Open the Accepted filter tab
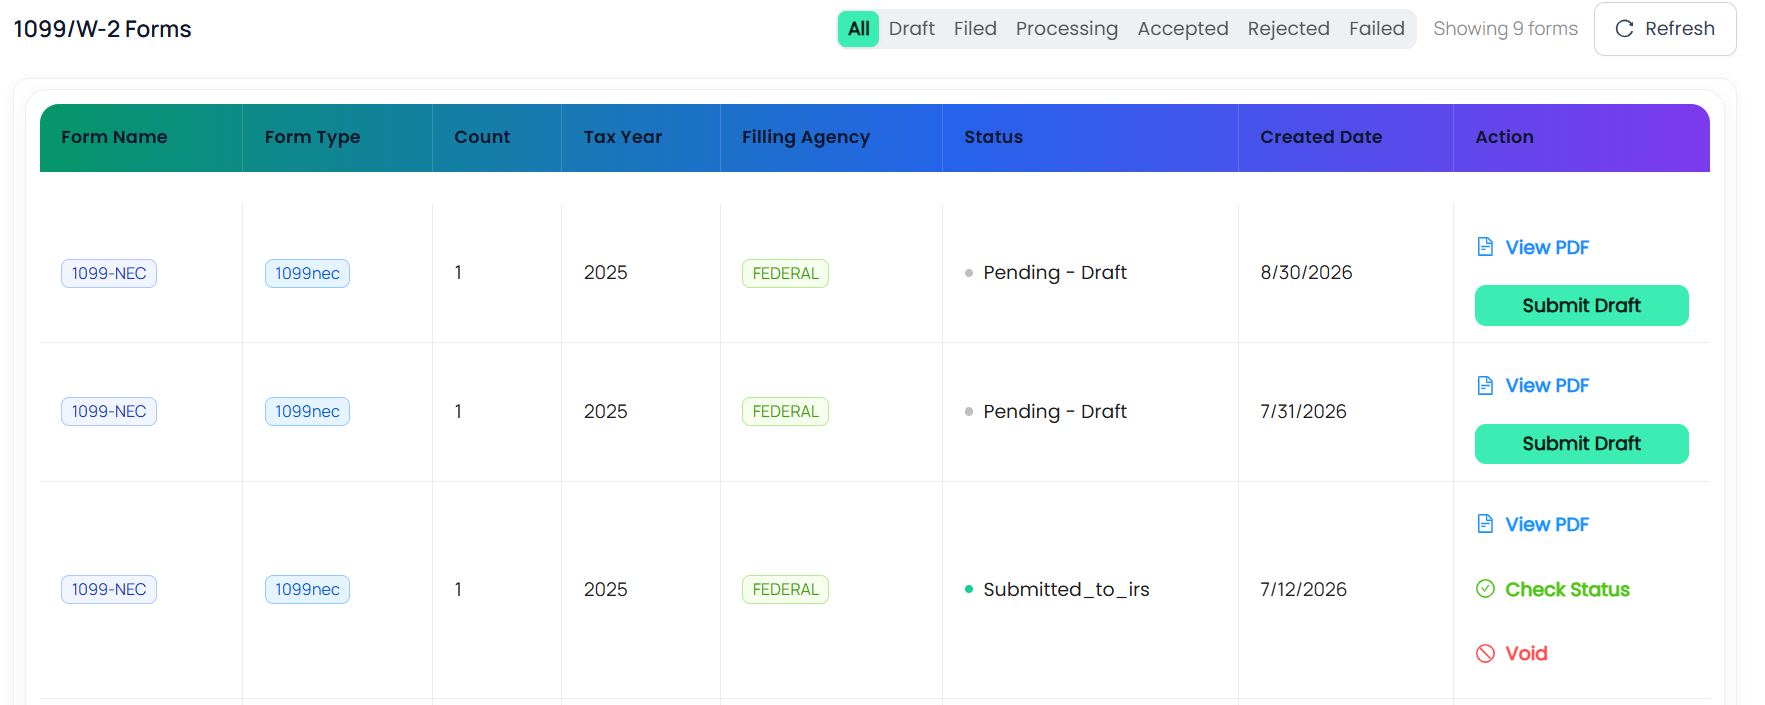Image resolution: width=1765 pixels, height=705 pixels. click(x=1183, y=29)
